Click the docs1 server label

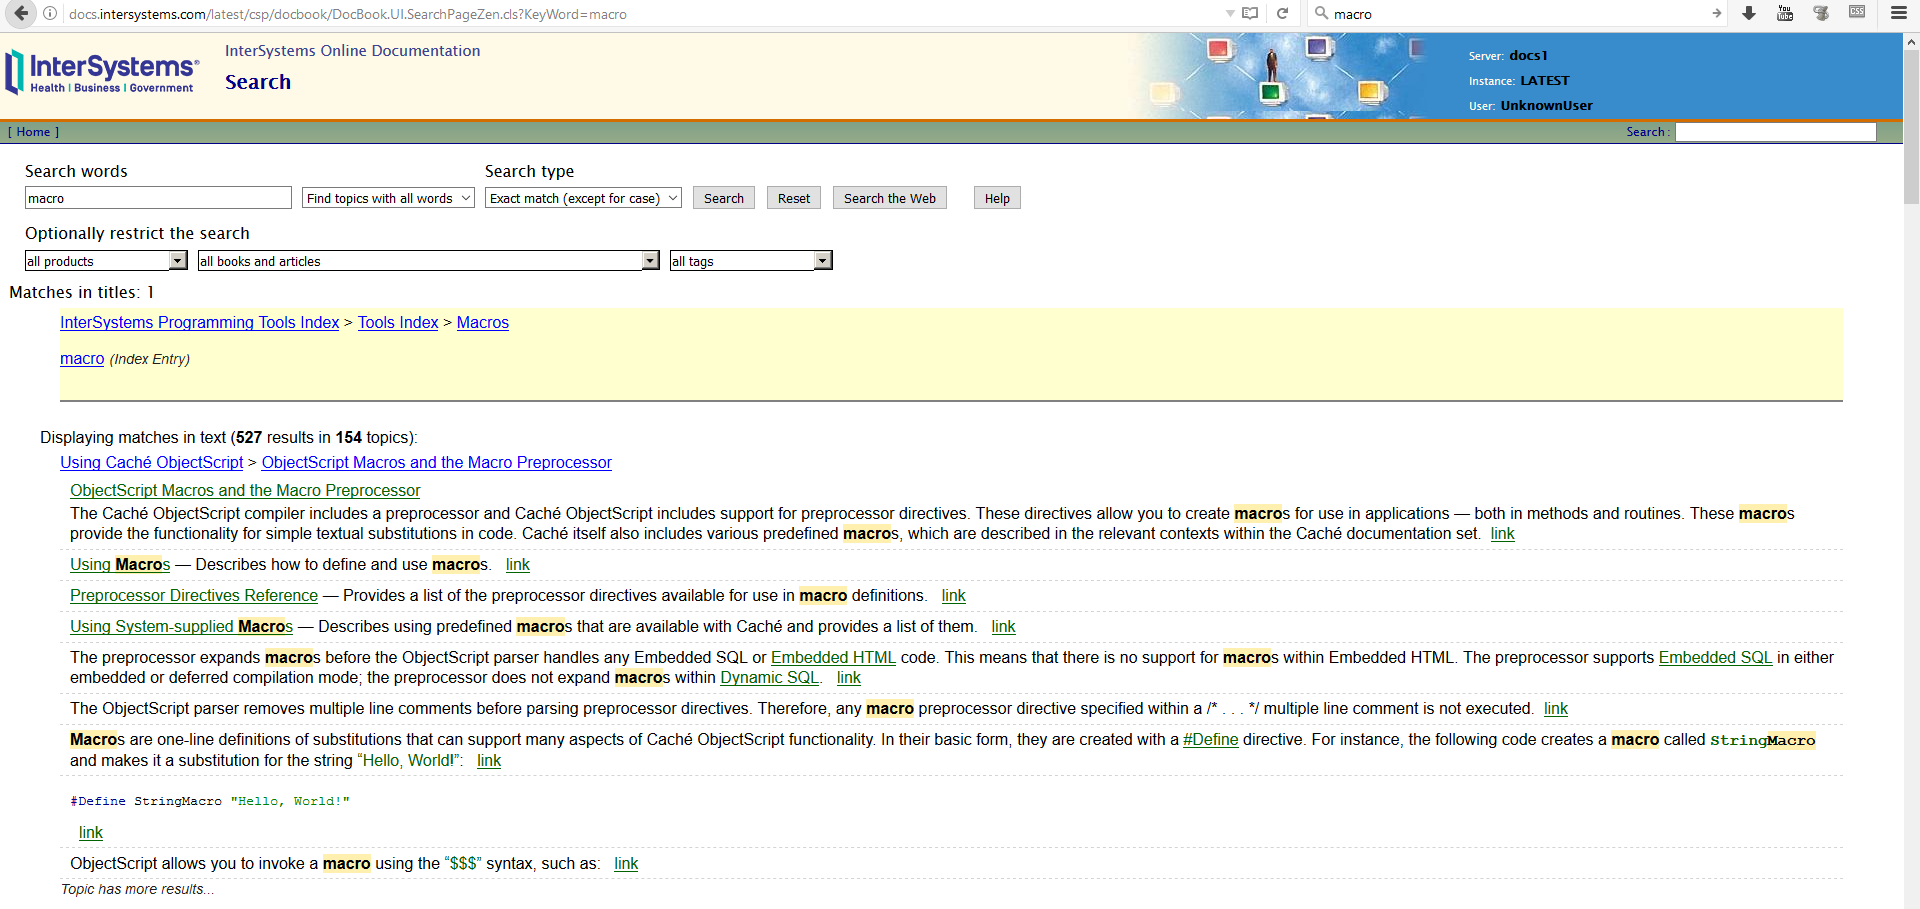pos(1528,55)
